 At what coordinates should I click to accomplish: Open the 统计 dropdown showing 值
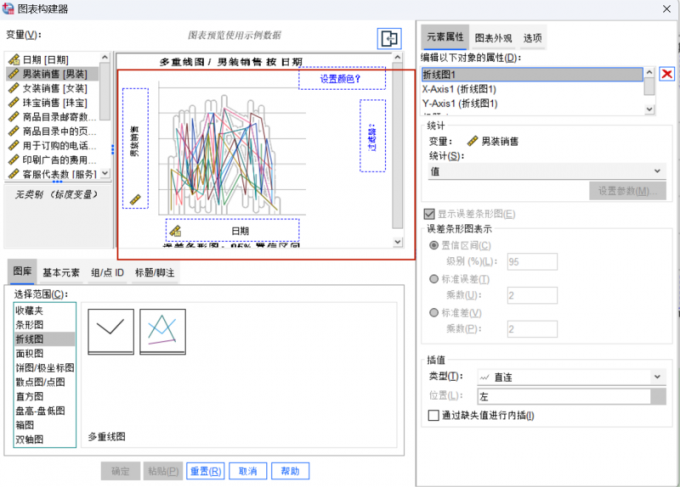[546, 171]
